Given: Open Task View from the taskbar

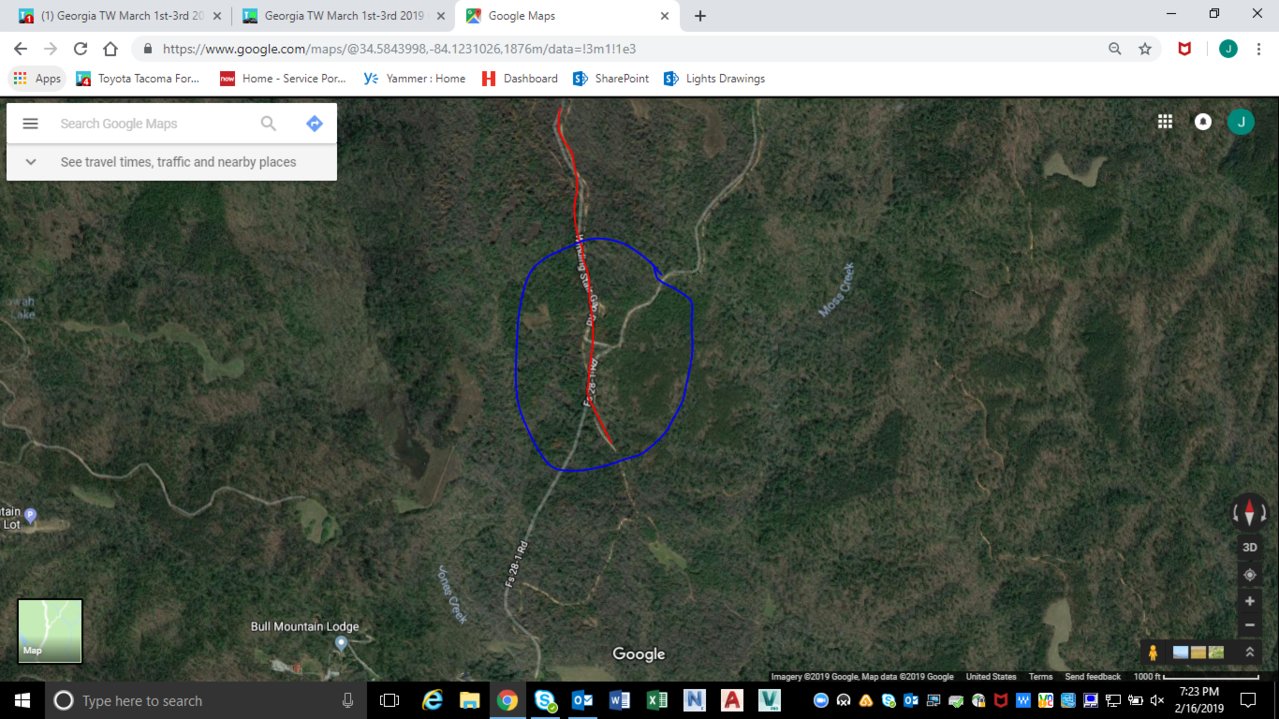Looking at the screenshot, I should pyautogui.click(x=390, y=700).
